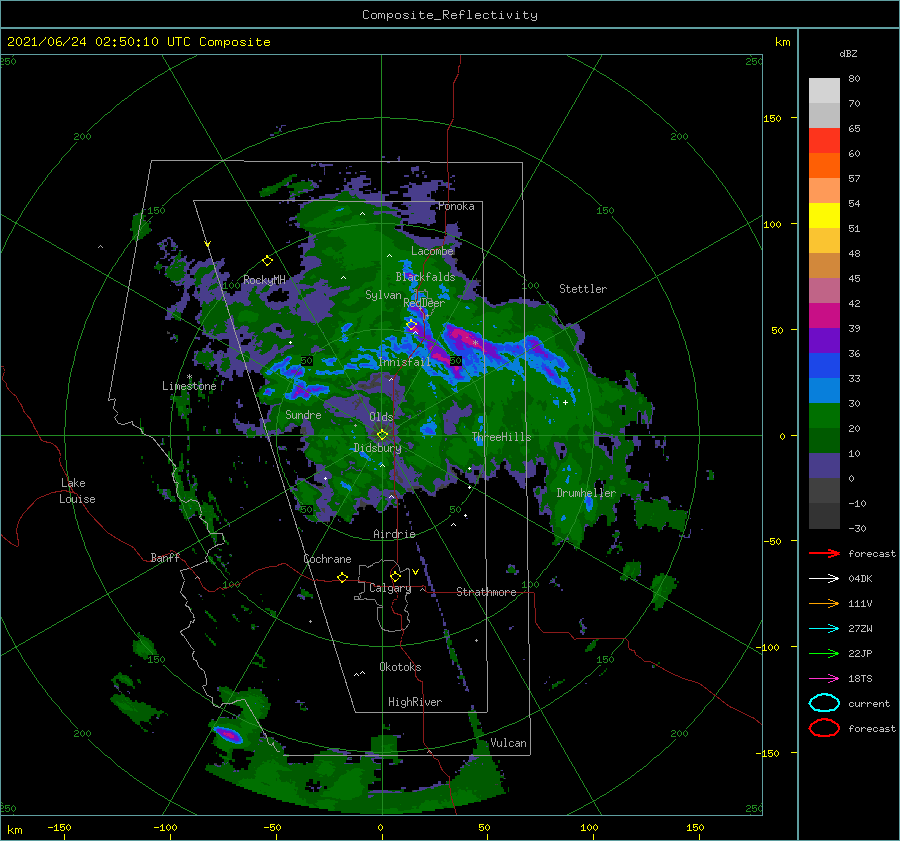
Task: Click the cyan current ellipse icon
Action: (x=824, y=703)
